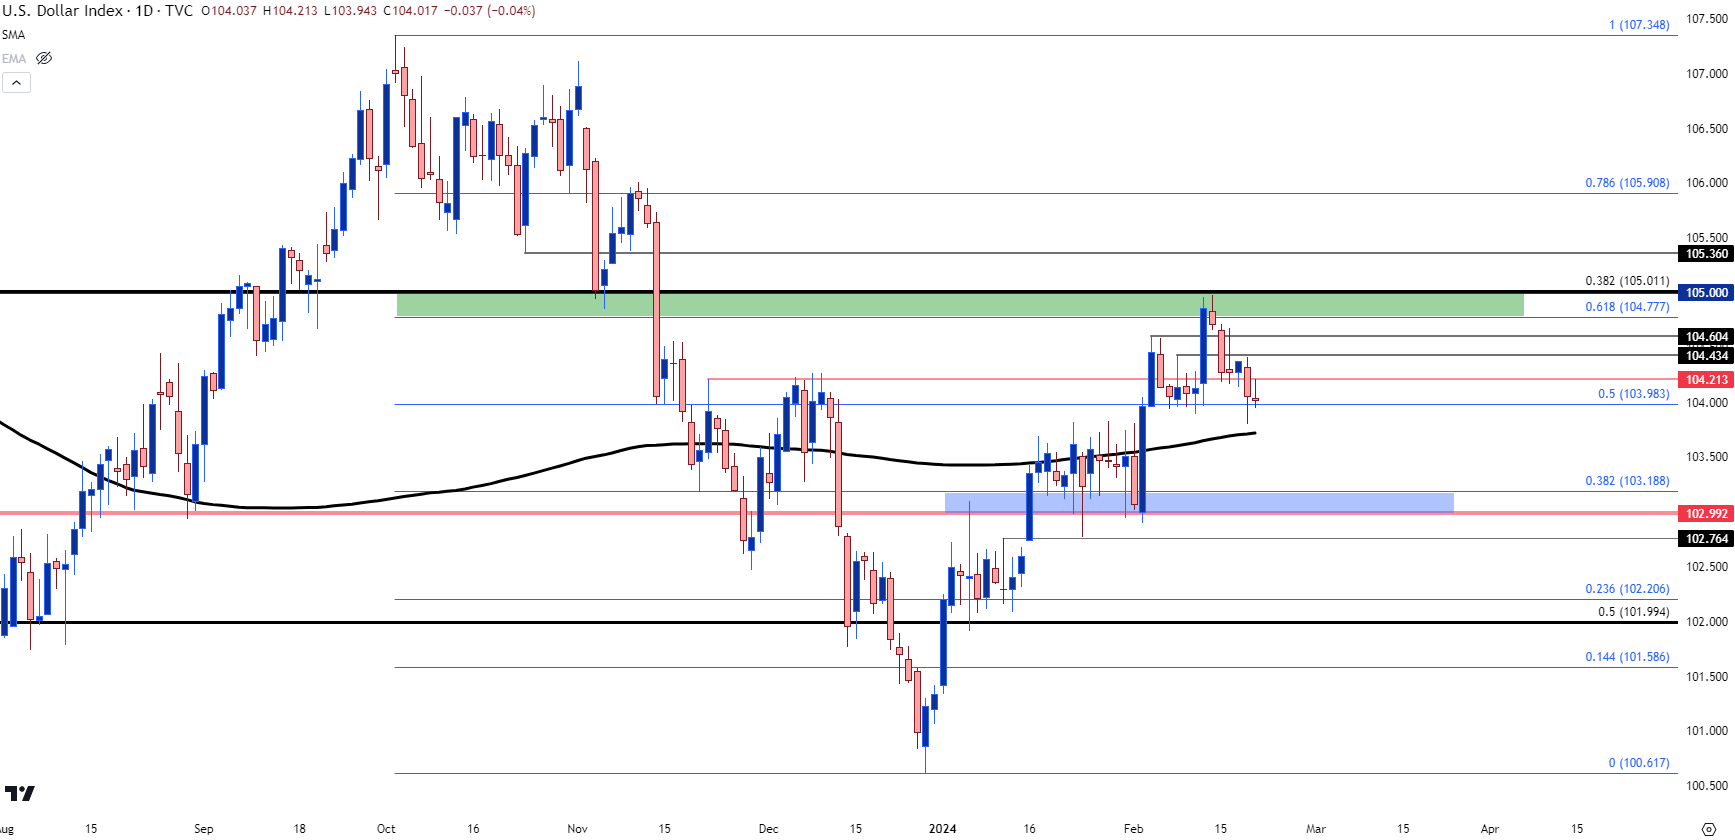Click the change value −0.037 (−0.04%)
This screenshot has height=840, width=1735.
coord(490,11)
